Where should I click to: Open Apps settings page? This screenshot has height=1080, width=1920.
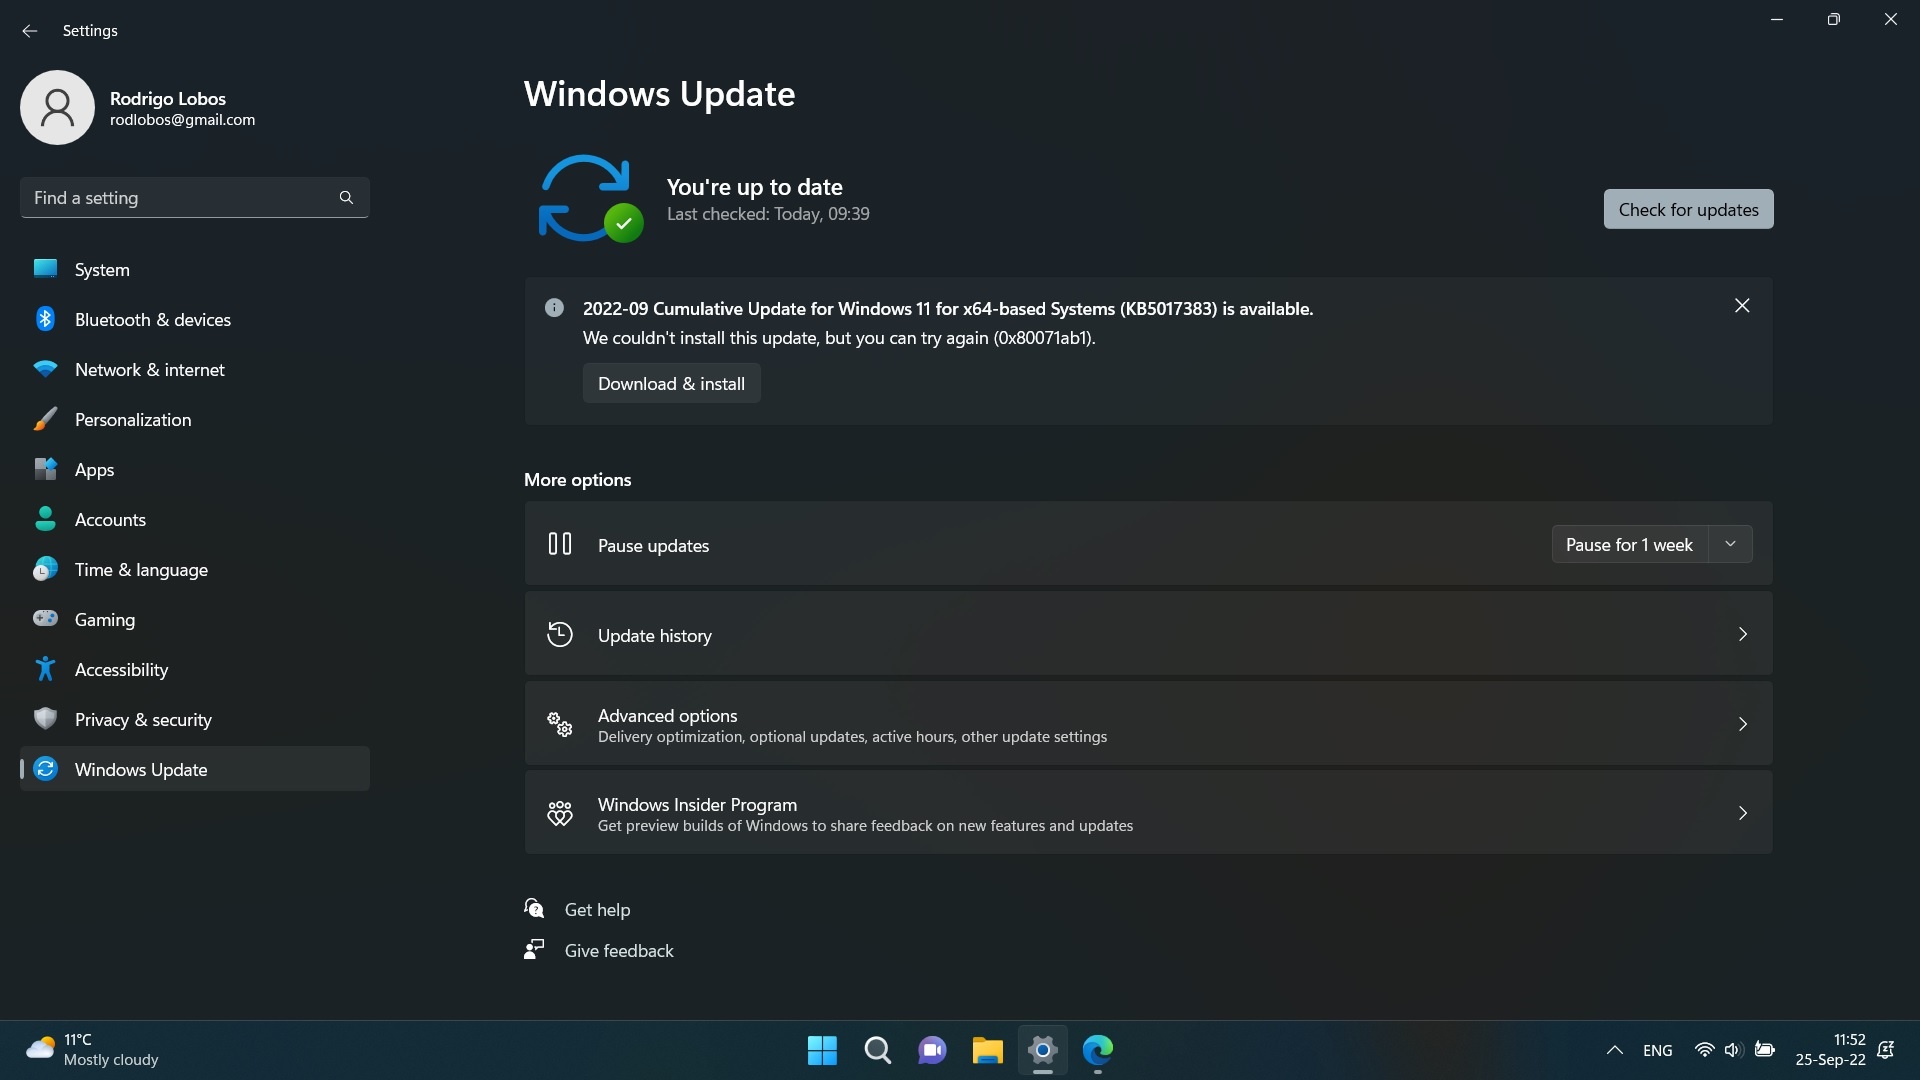click(x=195, y=469)
